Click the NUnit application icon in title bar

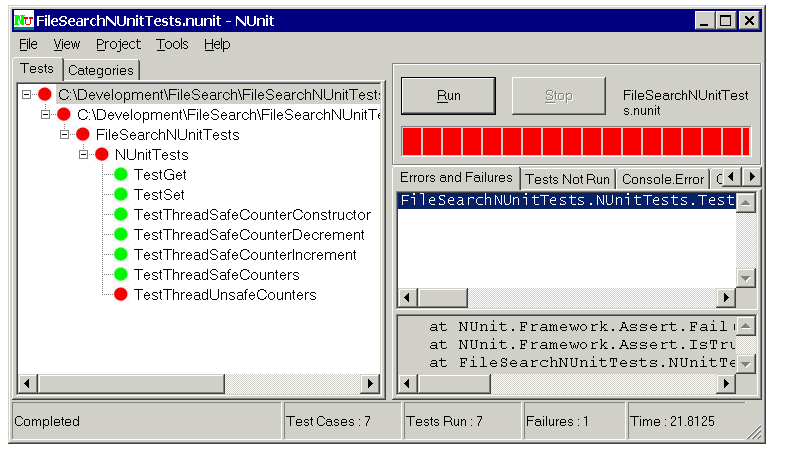pos(24,20)
